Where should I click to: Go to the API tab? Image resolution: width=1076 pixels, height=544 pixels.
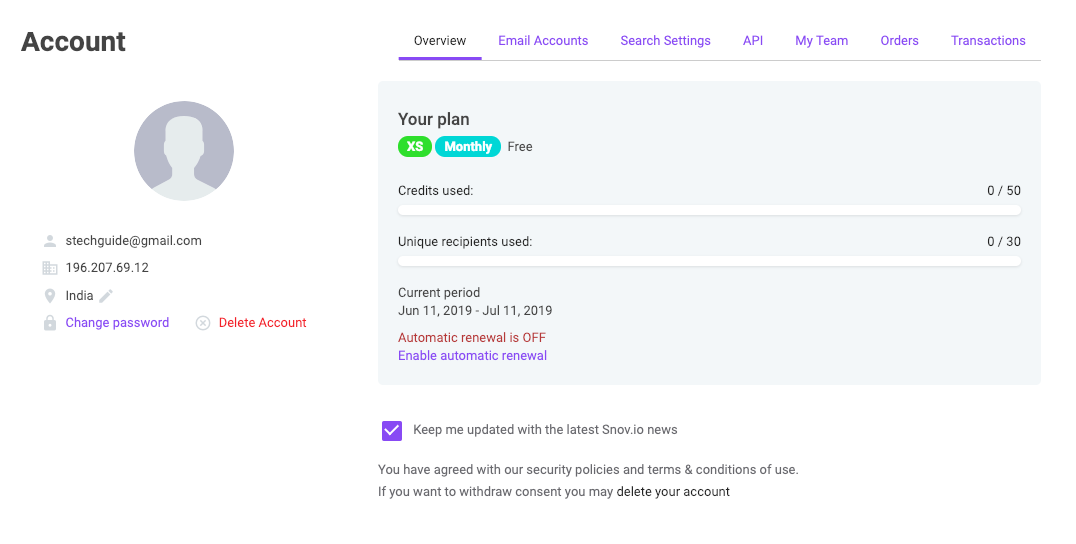pos(753,41)
